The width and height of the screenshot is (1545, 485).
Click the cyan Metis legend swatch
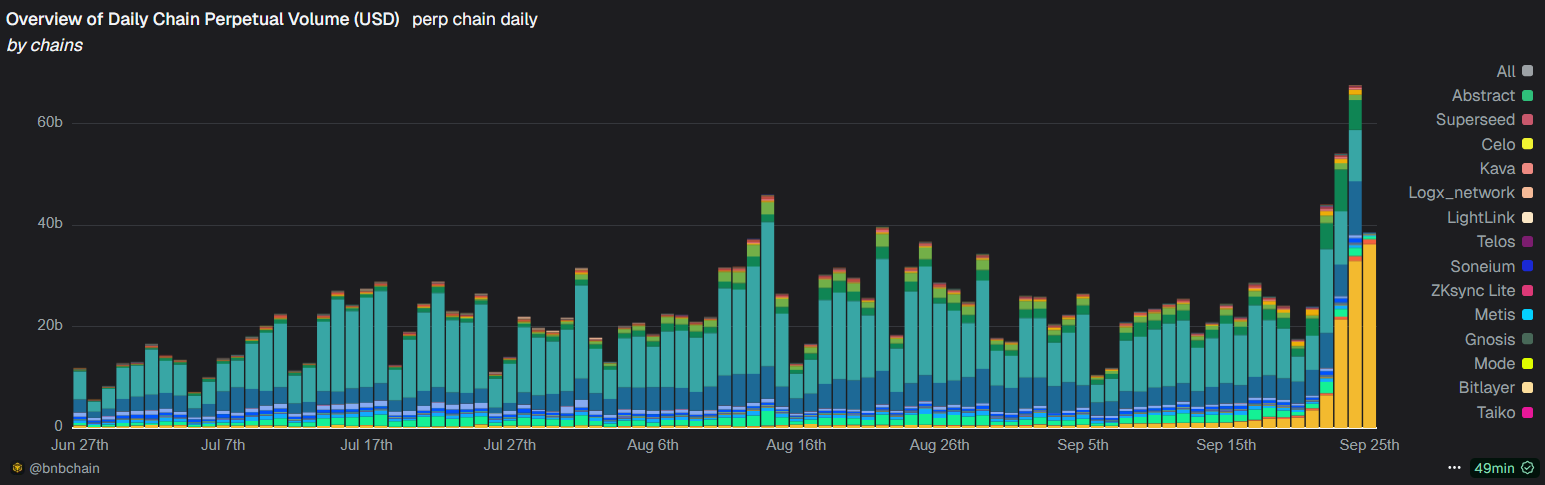pos(1527,316)
